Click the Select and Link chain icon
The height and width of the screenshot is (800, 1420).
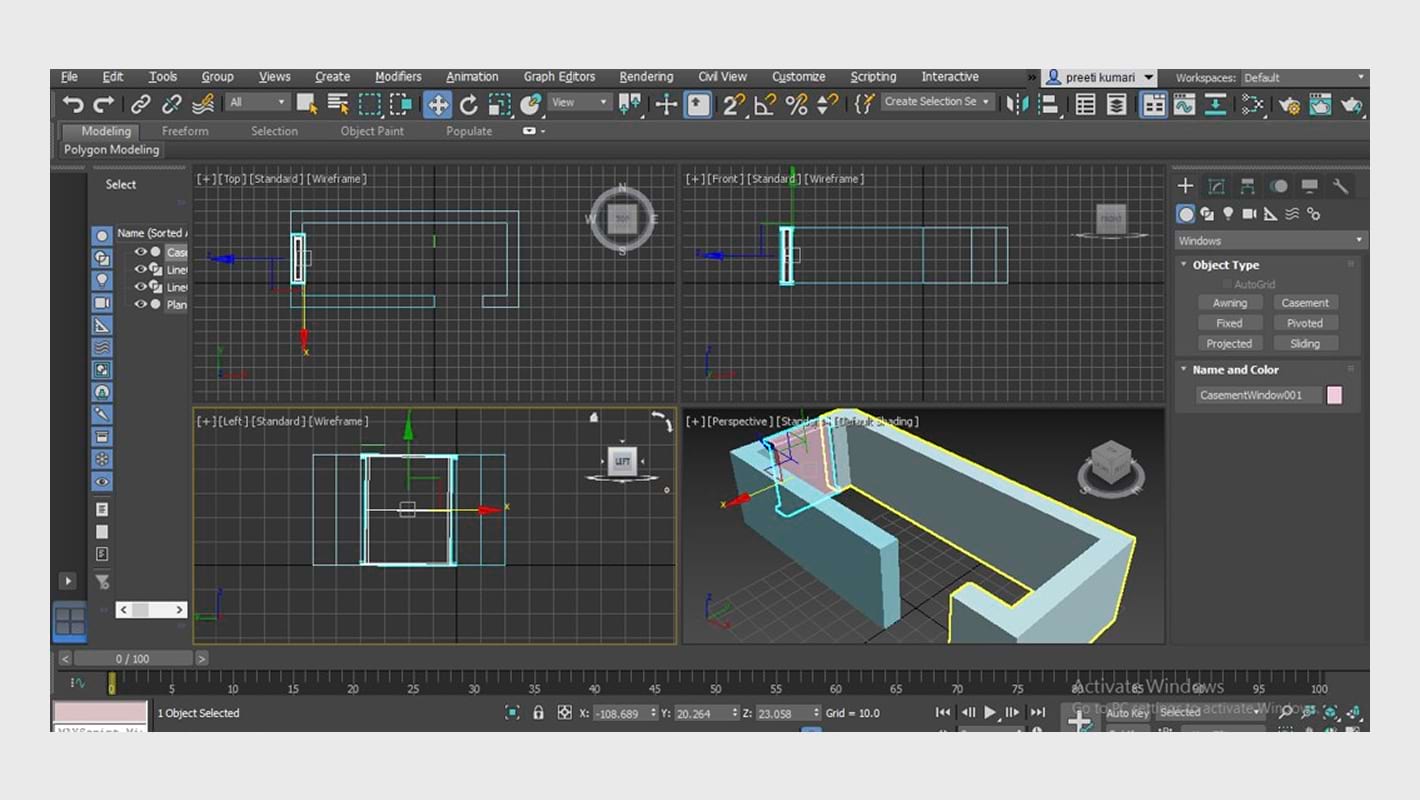pos(141,104)
